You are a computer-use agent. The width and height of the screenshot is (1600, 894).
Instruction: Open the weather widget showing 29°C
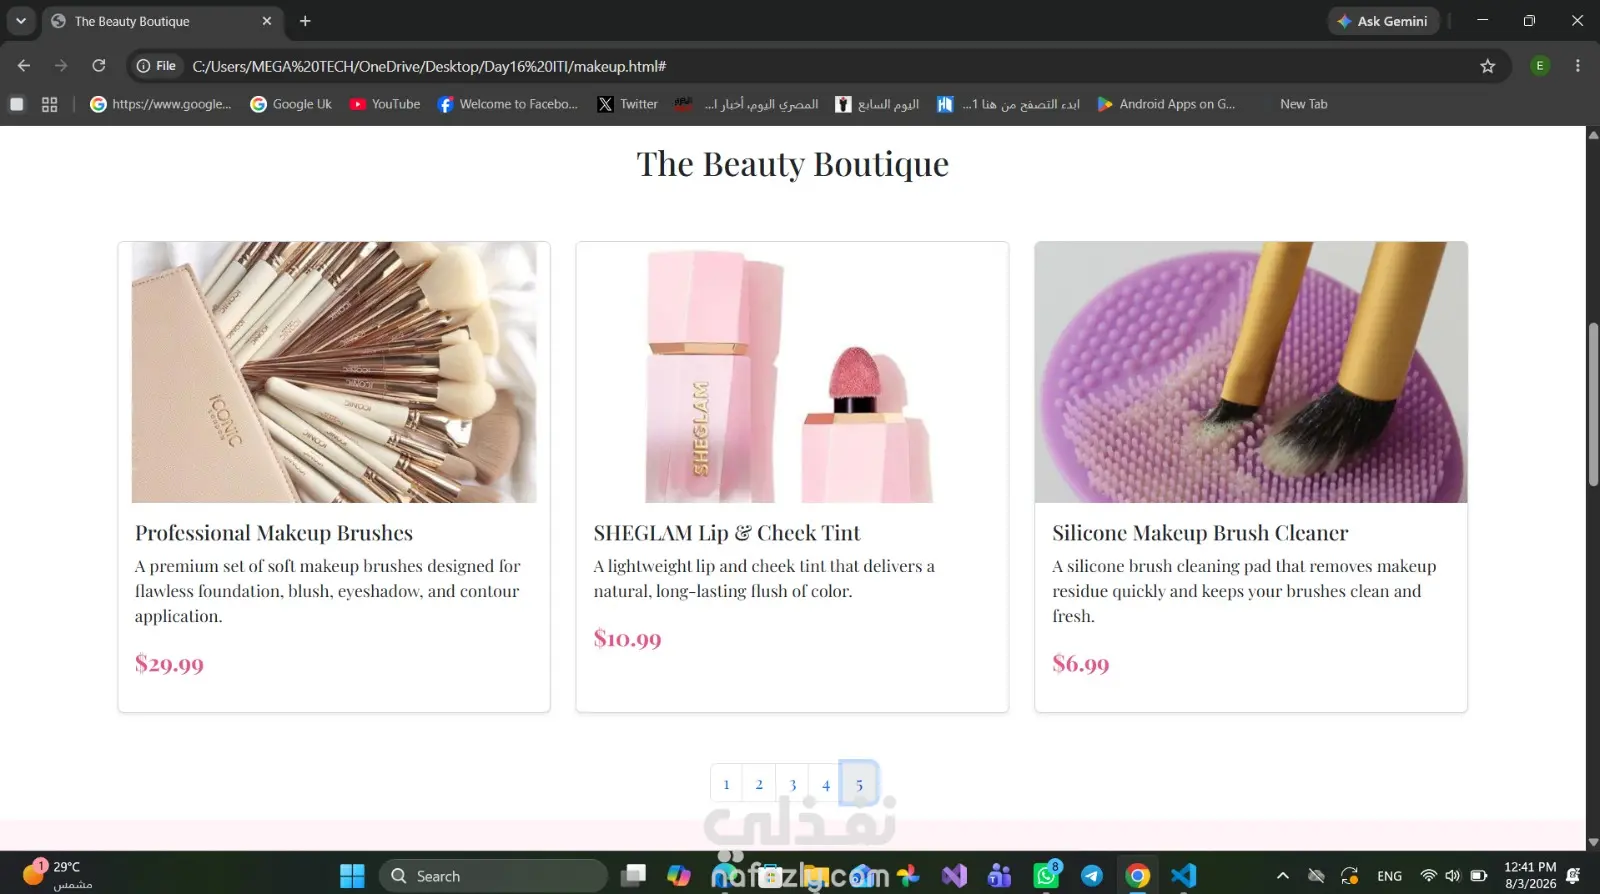[57, 874]
